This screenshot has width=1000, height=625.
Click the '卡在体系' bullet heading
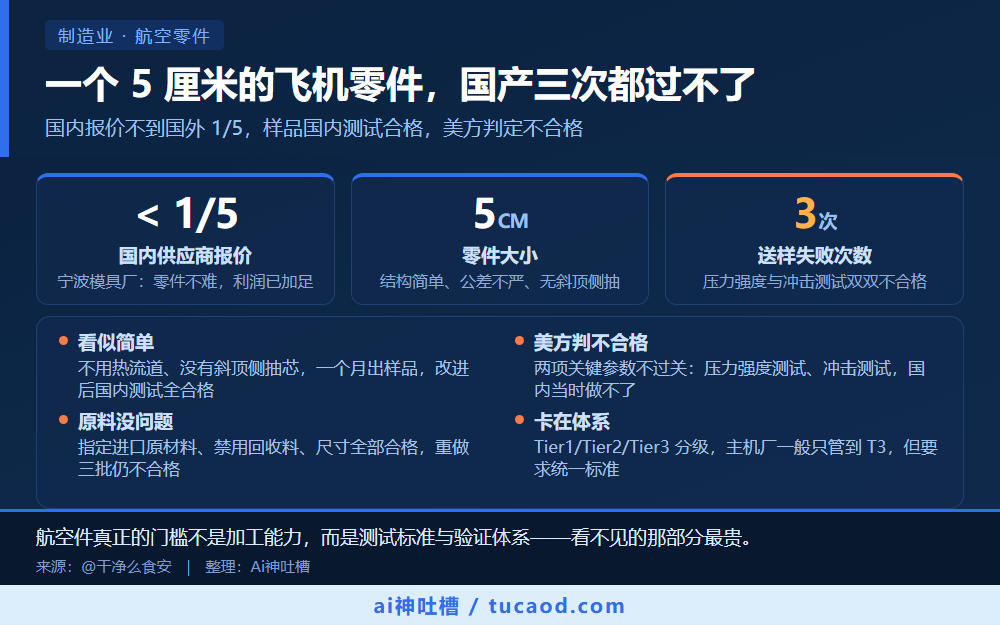pos(571,422)
